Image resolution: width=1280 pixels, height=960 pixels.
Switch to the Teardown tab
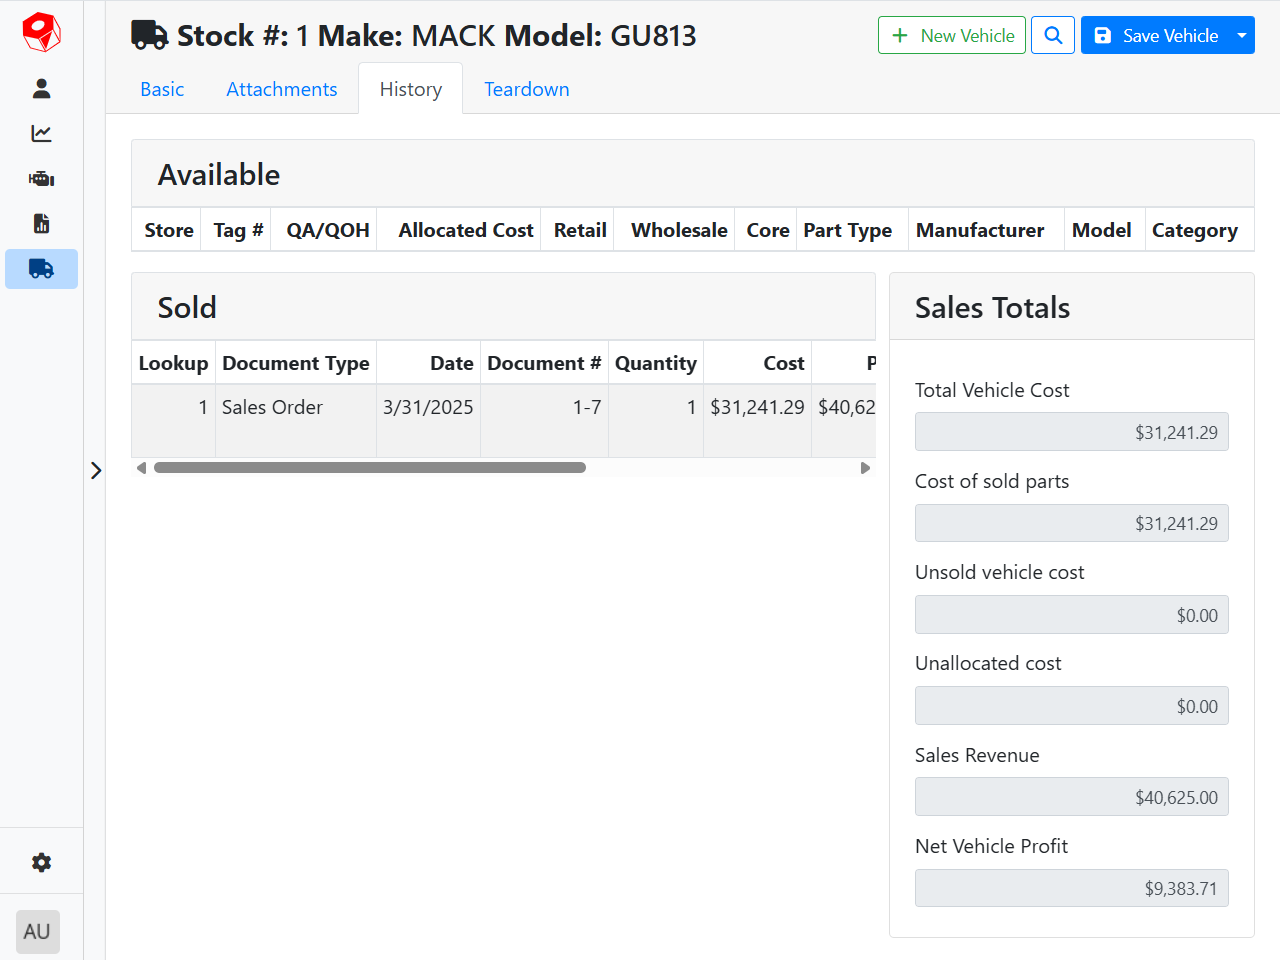[x=526, y=89]
